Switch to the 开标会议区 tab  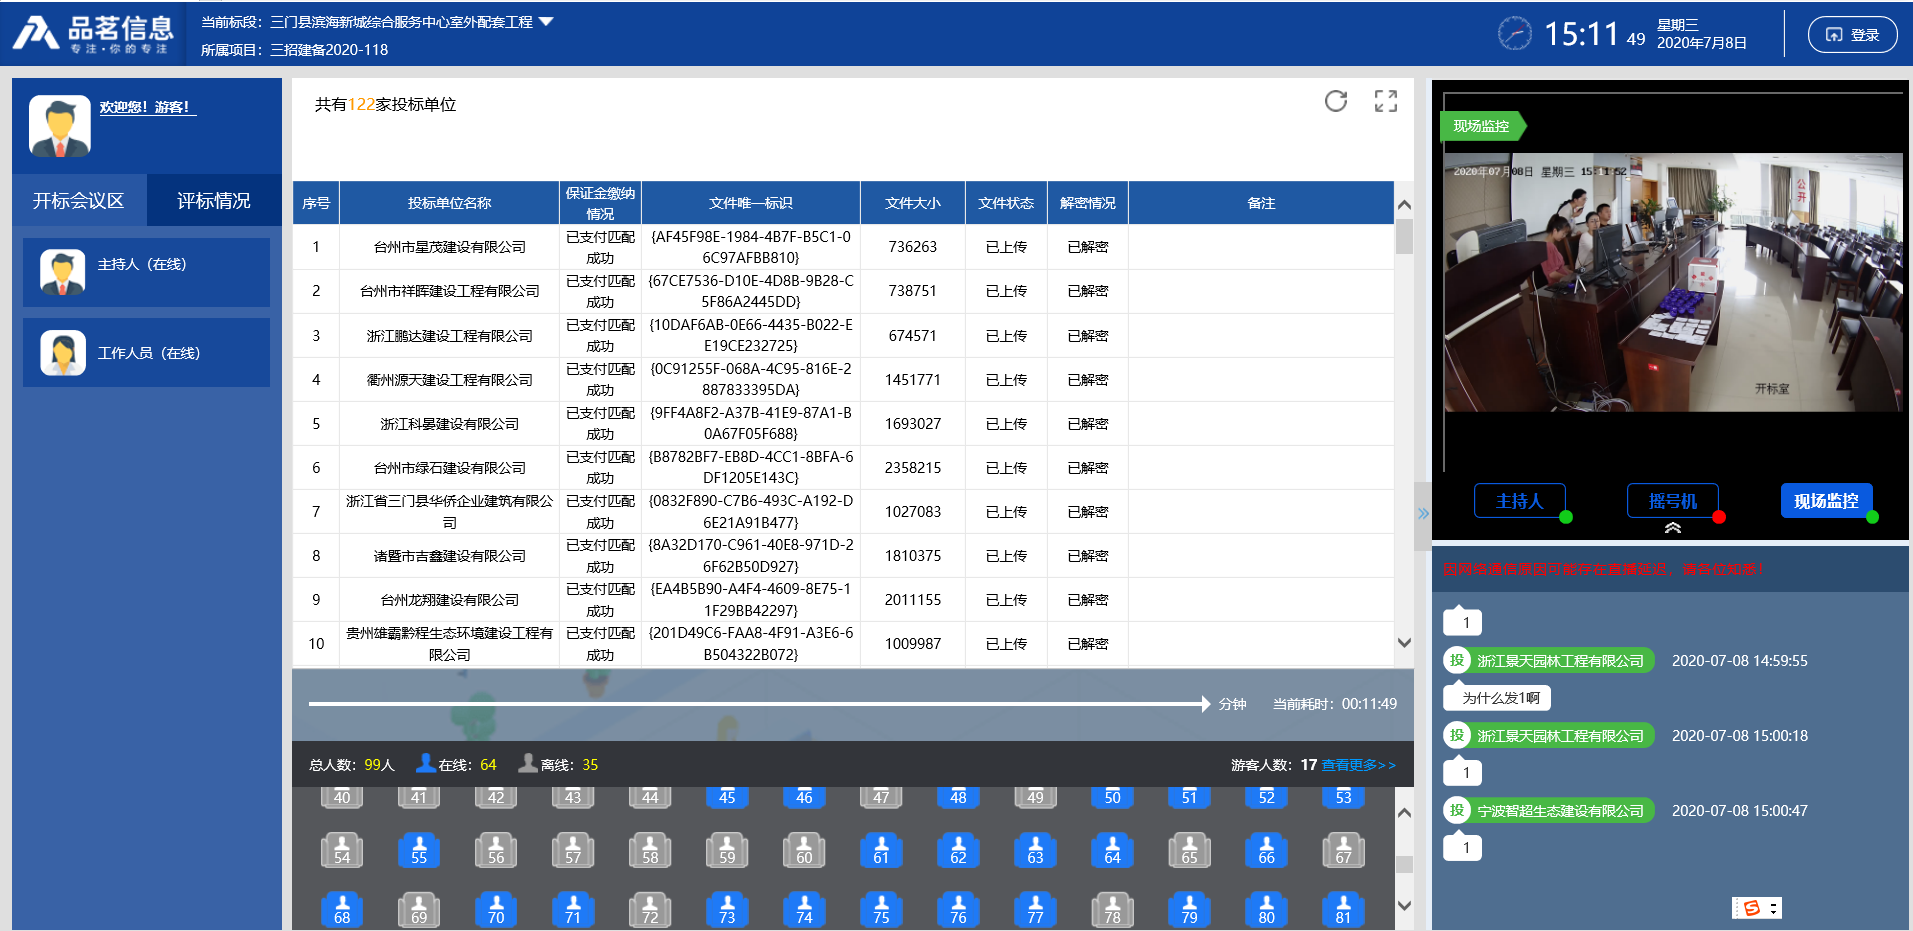[79, 201]
